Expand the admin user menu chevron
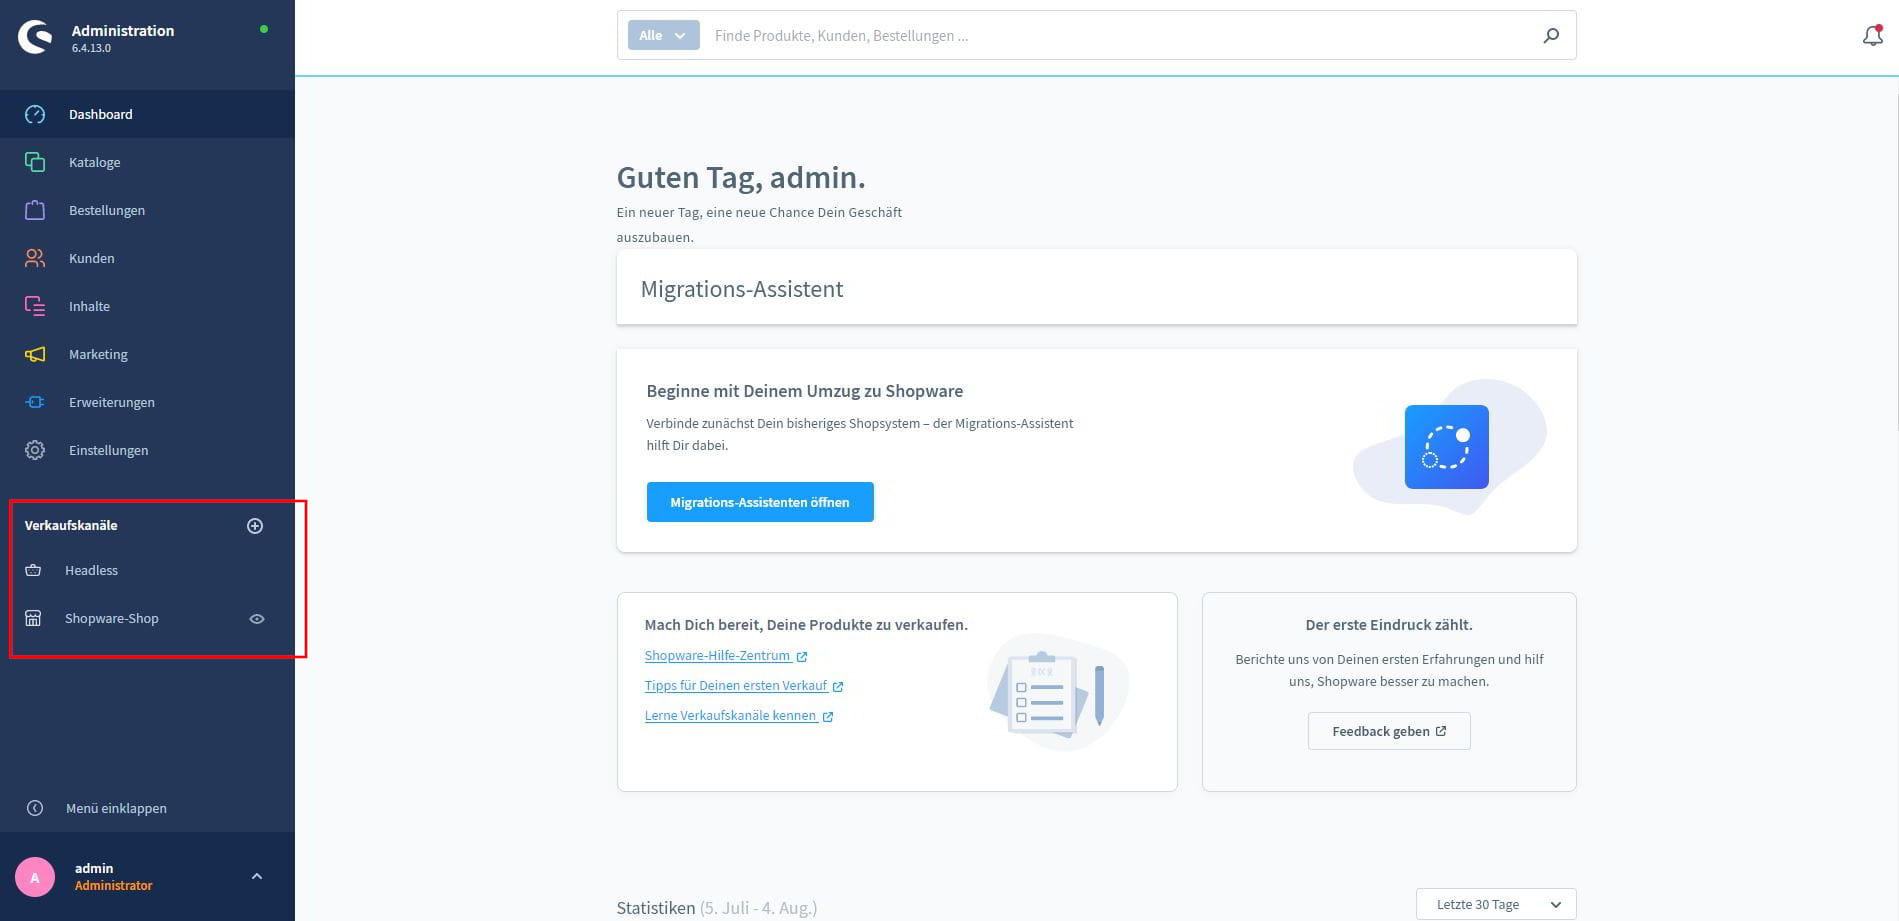This screenshot has width=1899, height=921. tap(257, 877)
